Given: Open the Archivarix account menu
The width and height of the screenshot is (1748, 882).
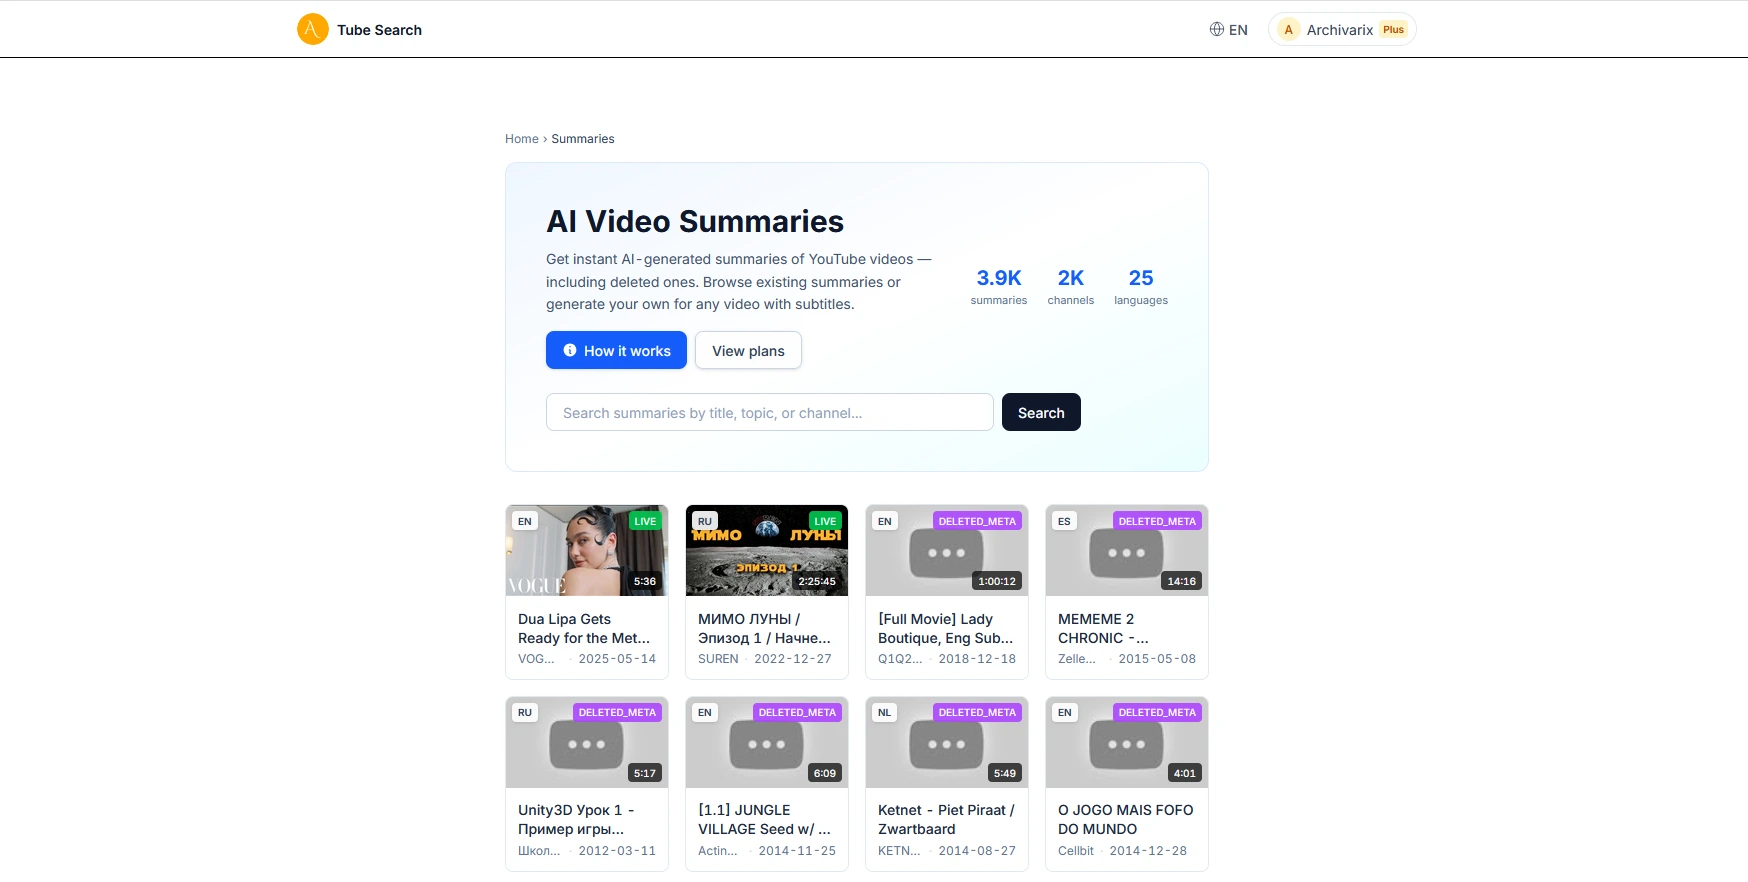Looking at the screenshot, I should click(1340, 30).
